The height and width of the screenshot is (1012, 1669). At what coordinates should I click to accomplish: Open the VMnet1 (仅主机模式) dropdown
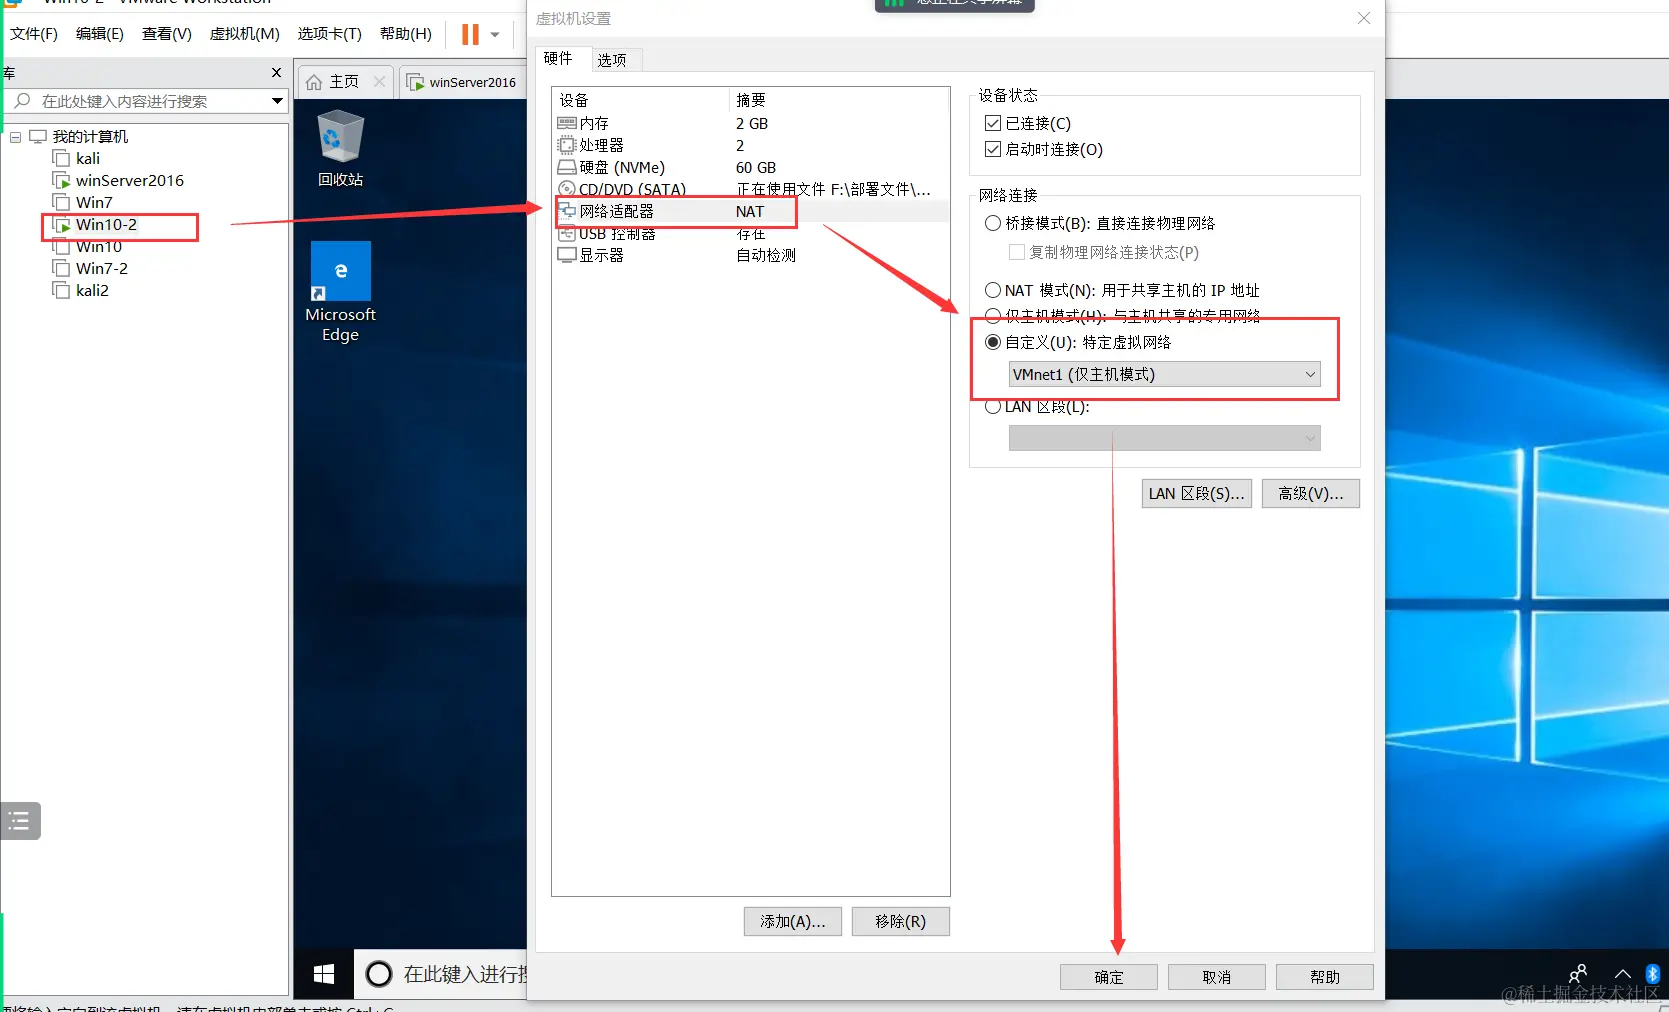point(1164,374)
